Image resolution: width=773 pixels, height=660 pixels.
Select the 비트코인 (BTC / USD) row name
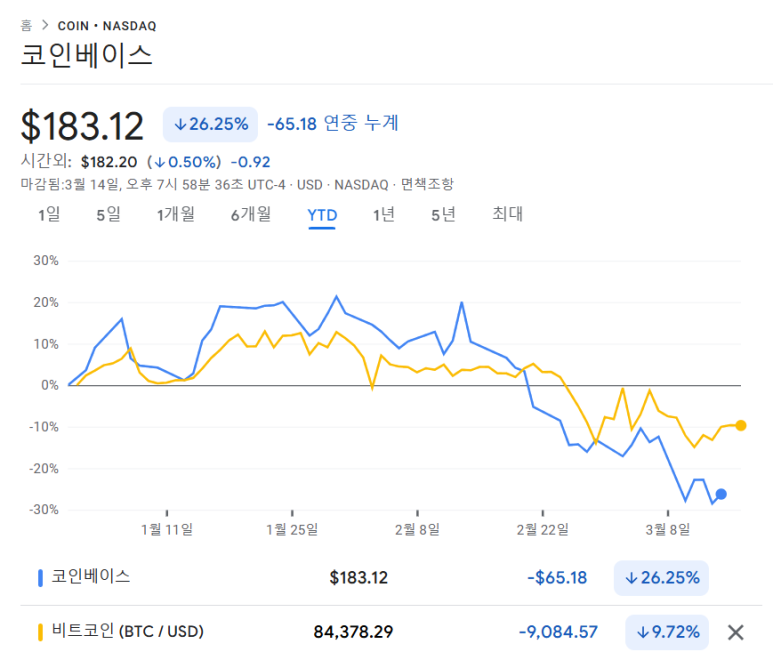pos(128,631)
